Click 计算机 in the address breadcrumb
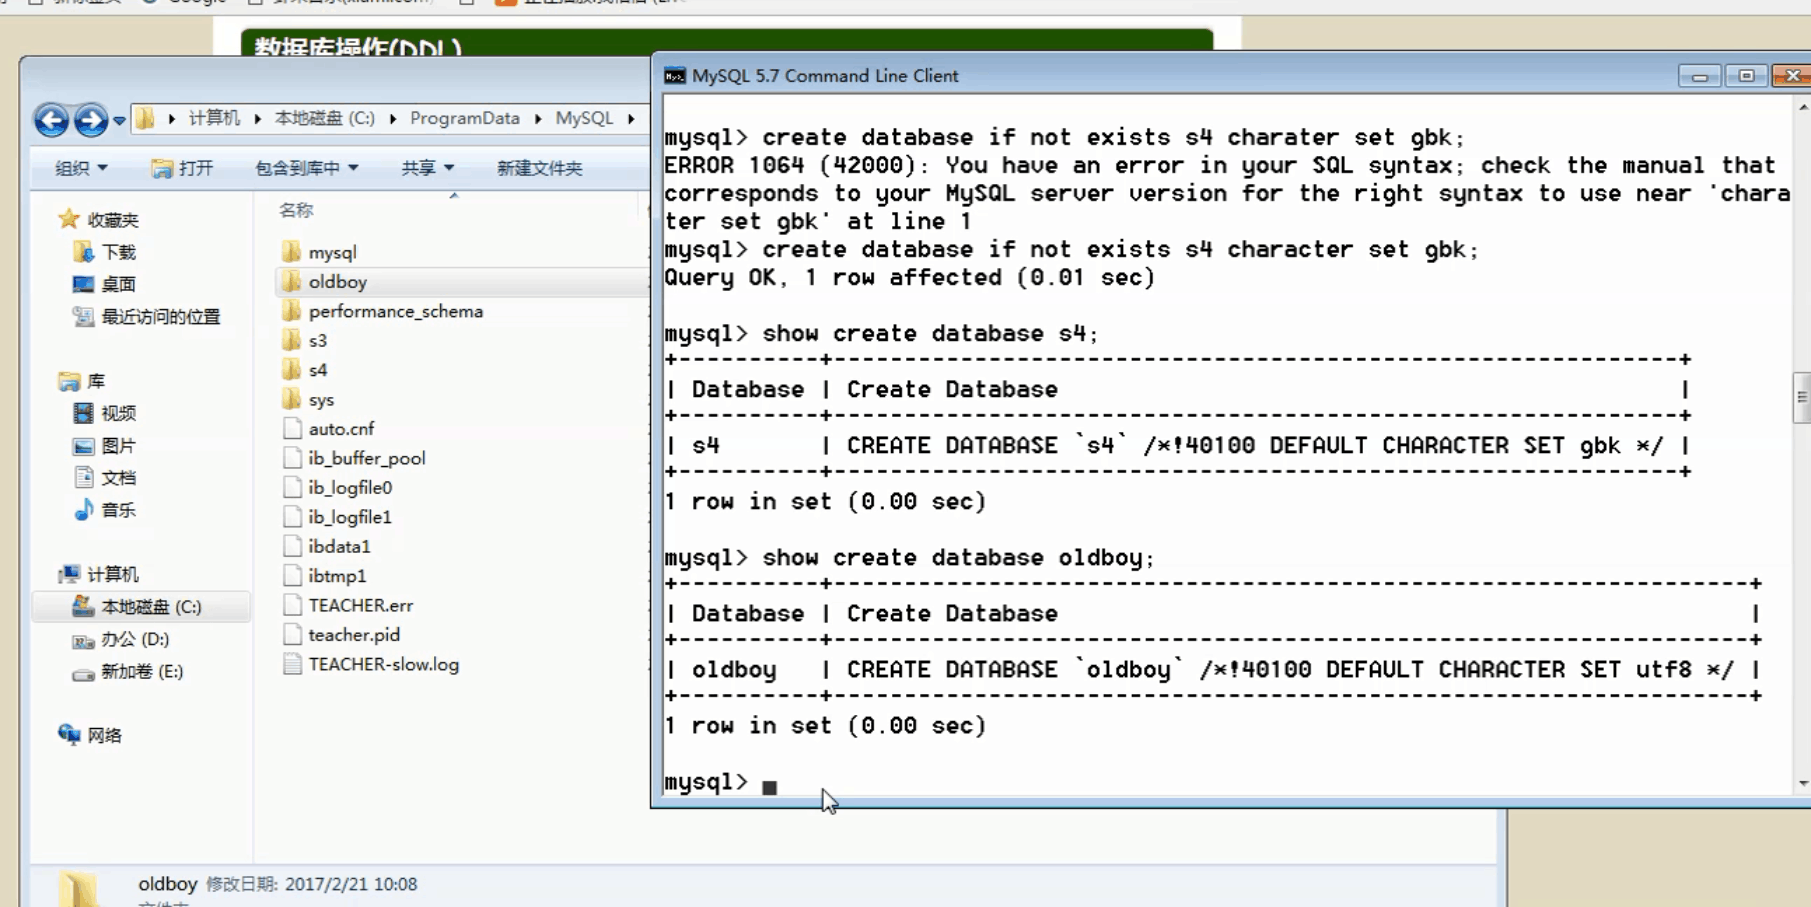Viewport: 1811px width, 907px height. pos(214,118)
